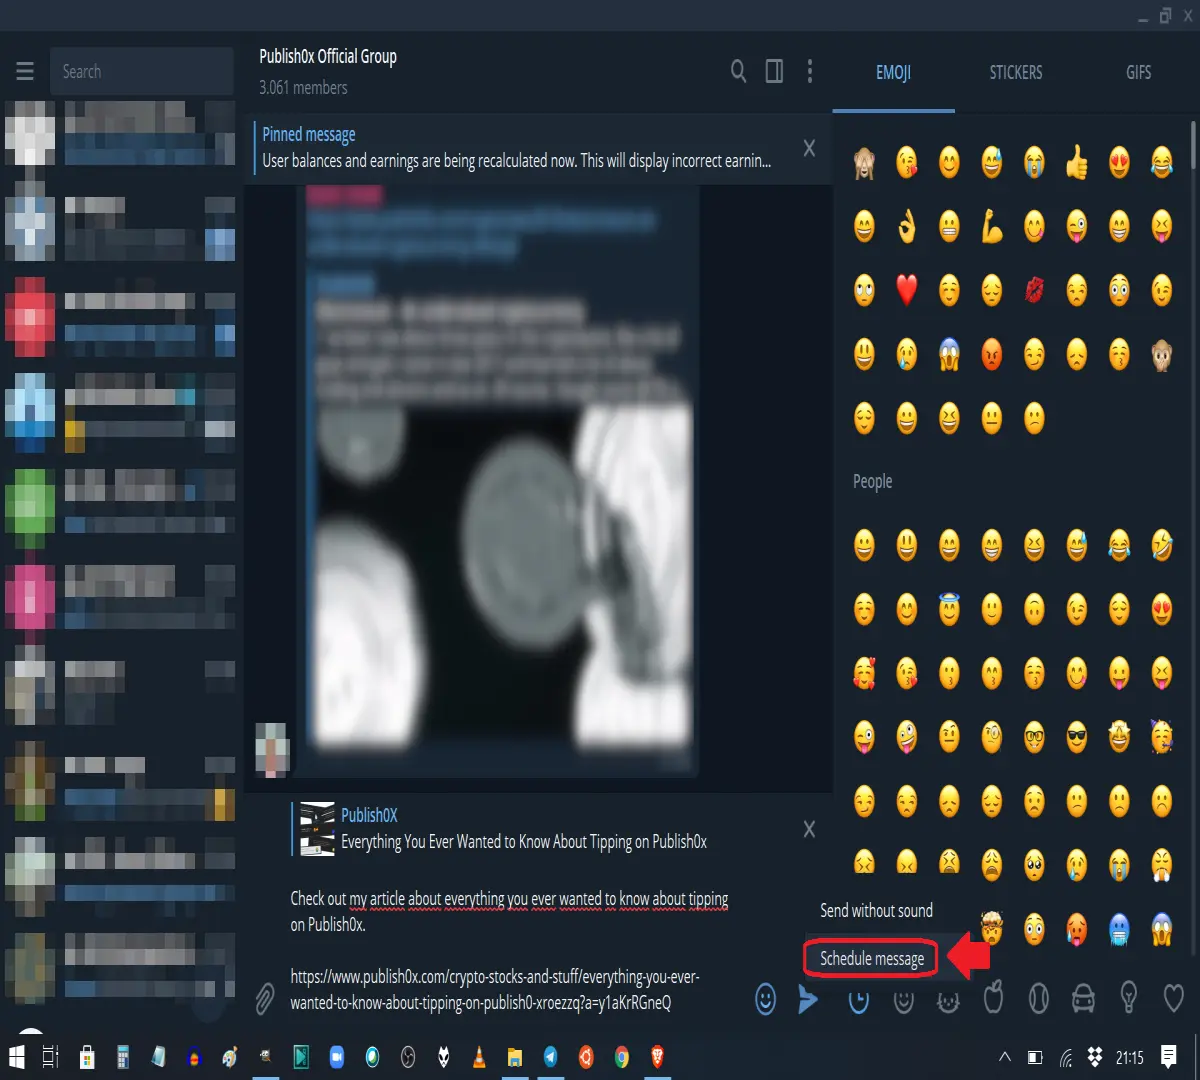Open Microsoft Store from the taskbar
The height and width of the screenshot is (1080, 1200).
87,1057
